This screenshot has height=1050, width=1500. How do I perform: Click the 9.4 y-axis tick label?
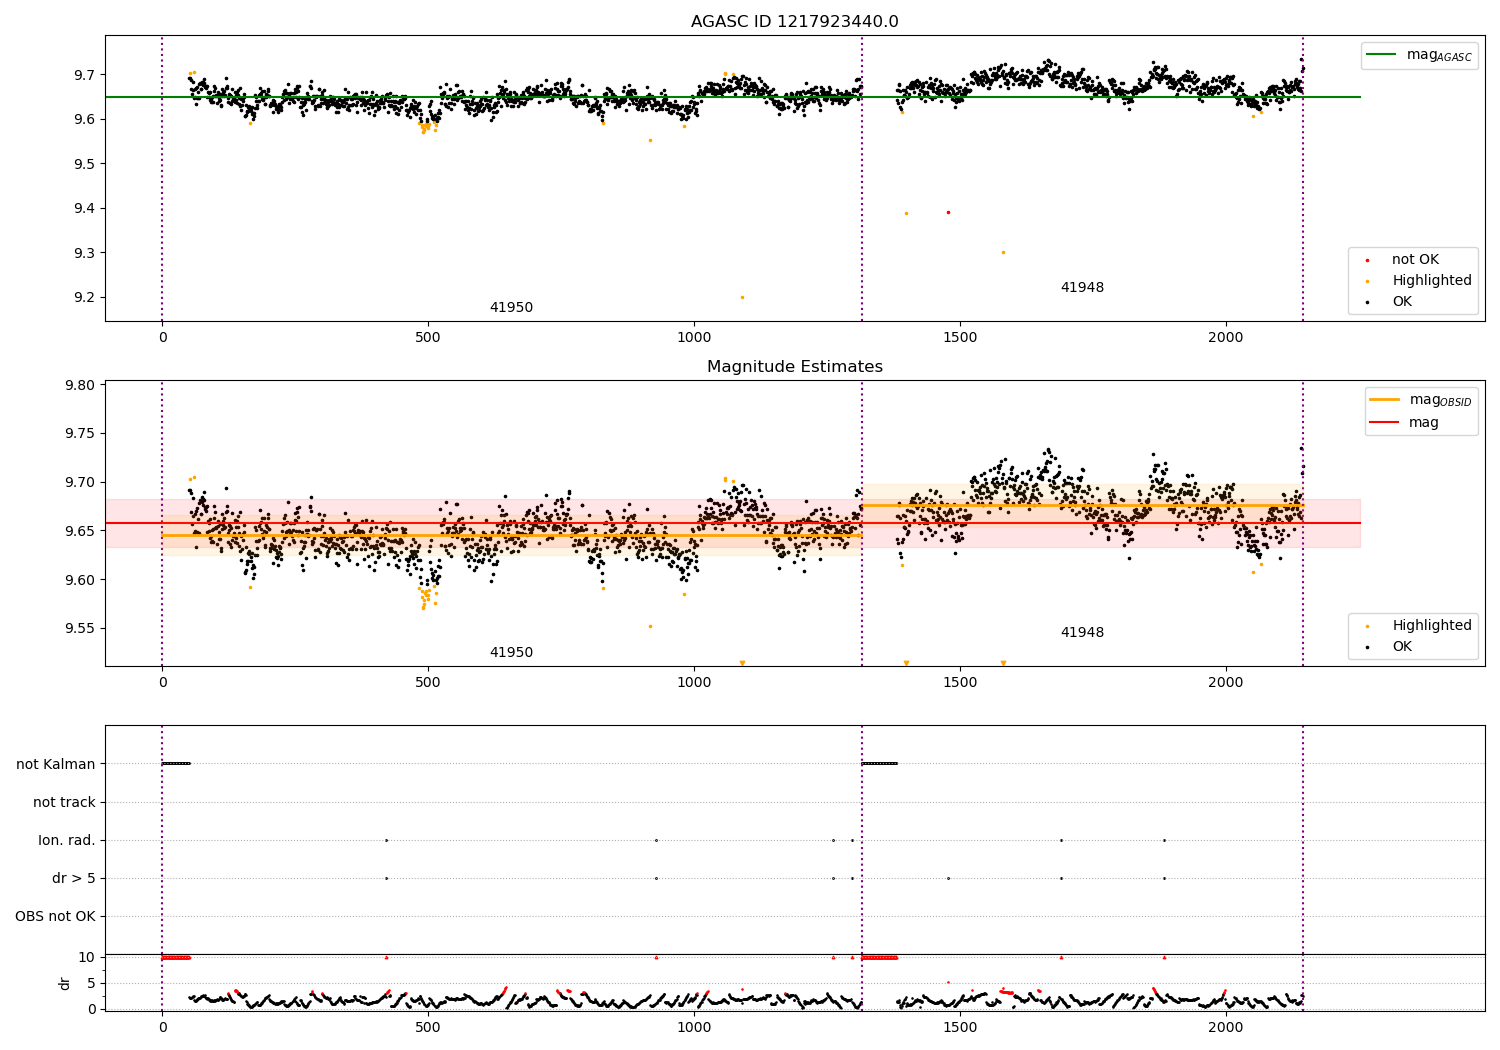tap(84, 209)
